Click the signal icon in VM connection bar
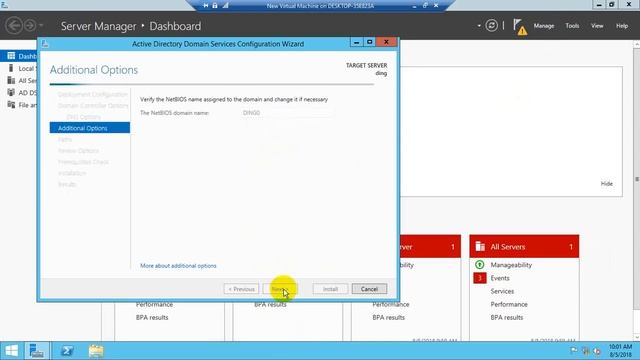The image size is (640, 360). 225,5
